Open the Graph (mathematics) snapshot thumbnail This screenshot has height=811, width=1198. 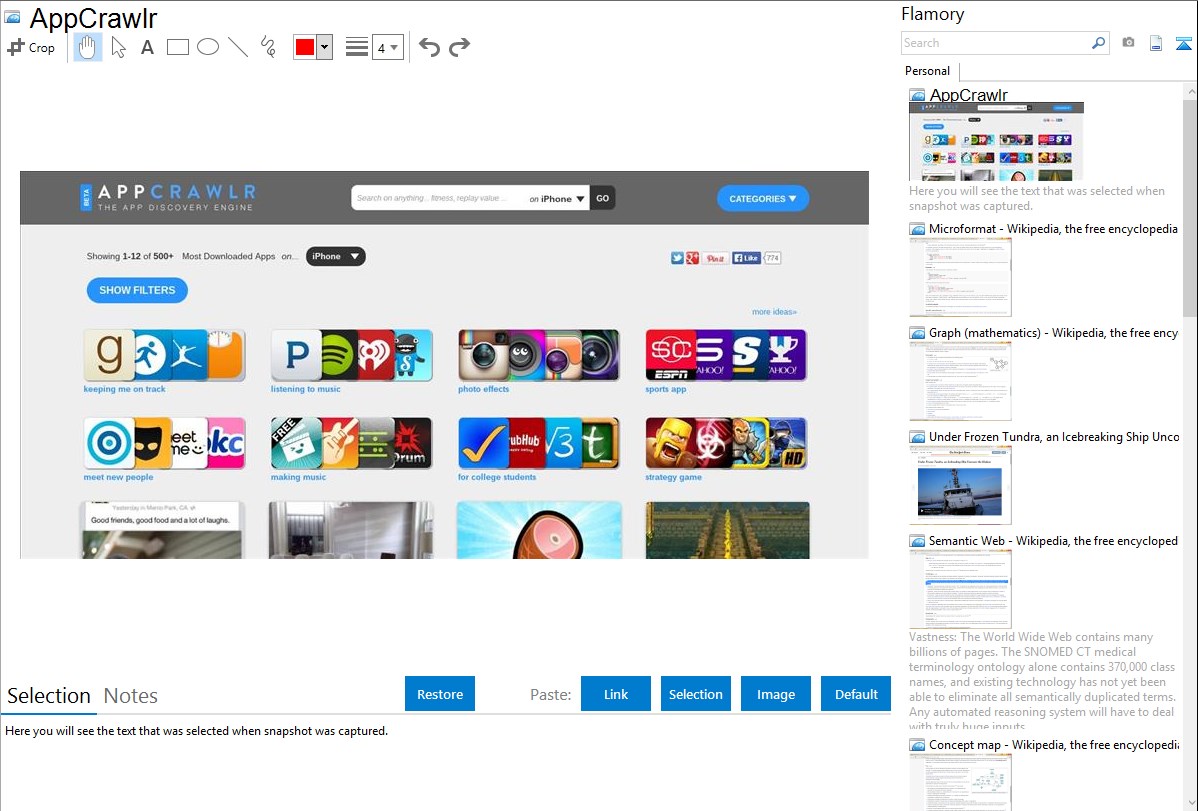click(960, 381)
